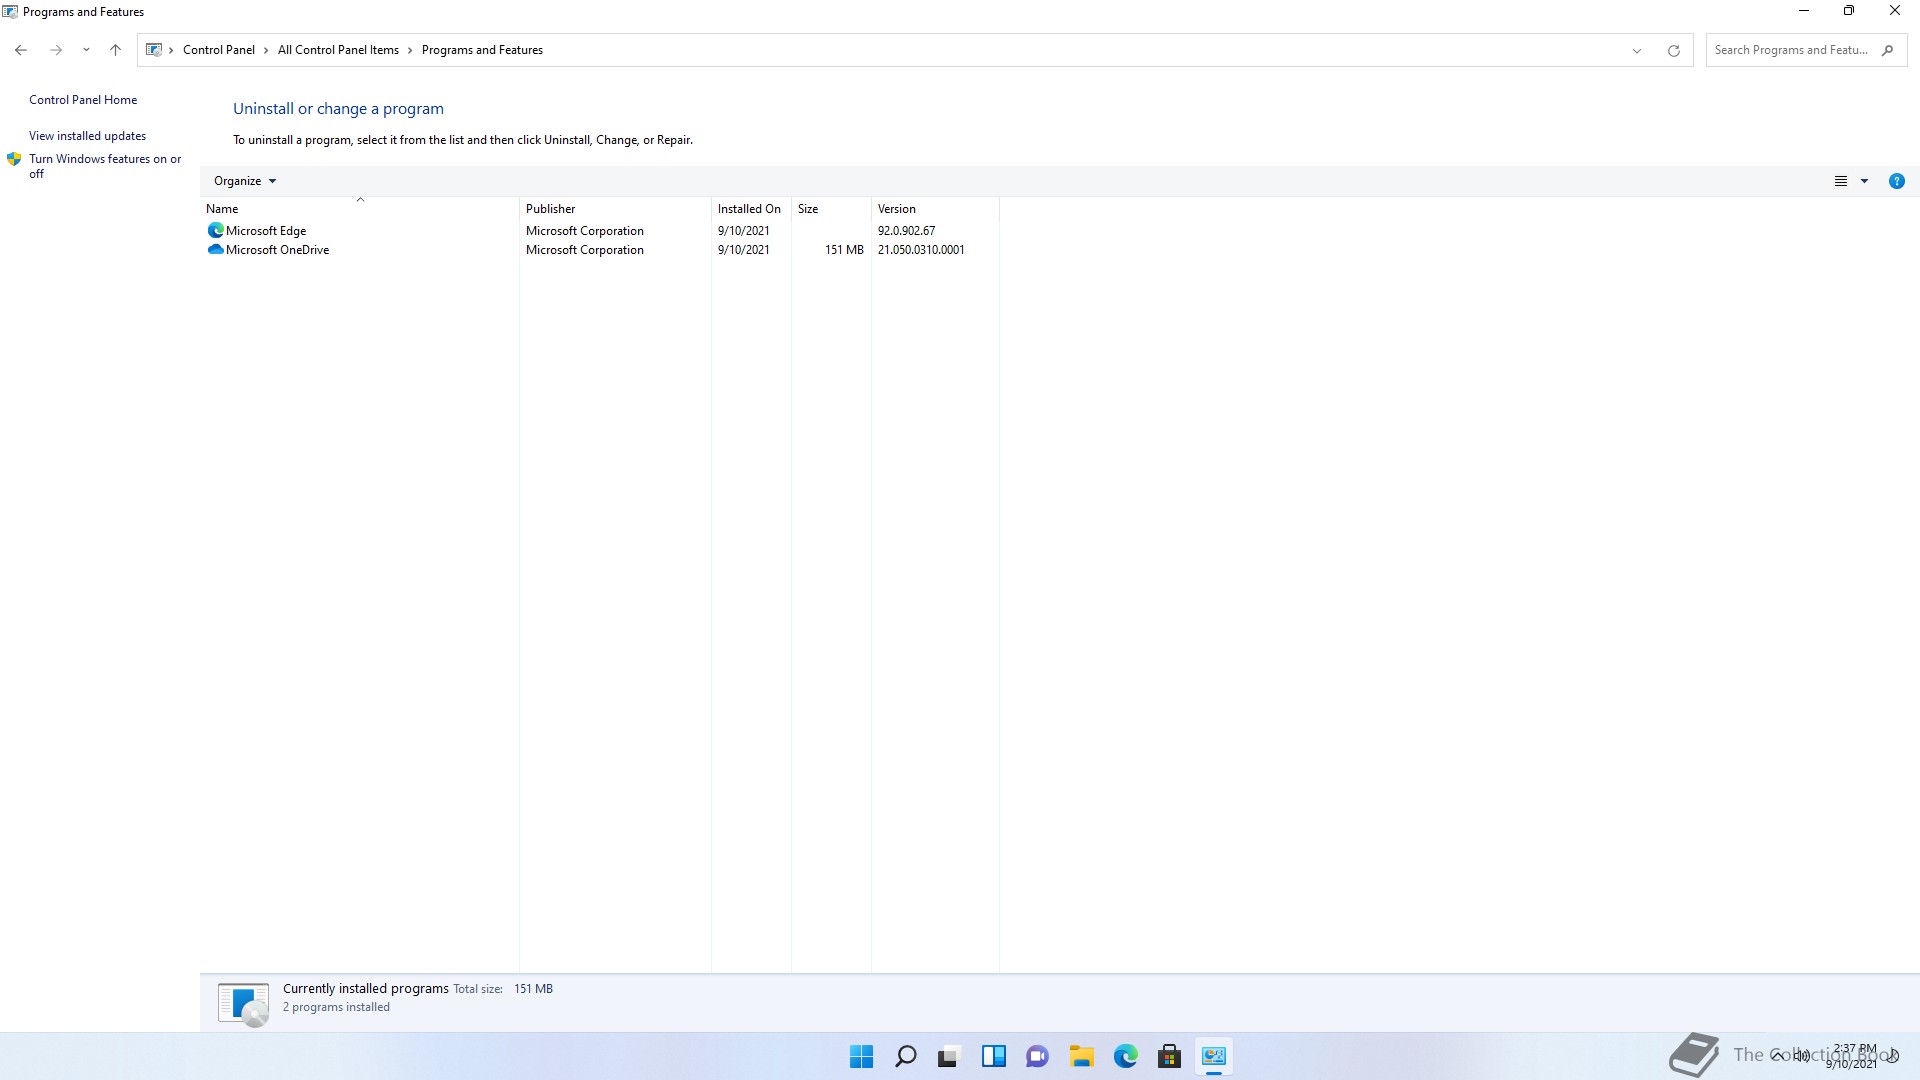Open address bar history dropdown

tap(1637, 50)
